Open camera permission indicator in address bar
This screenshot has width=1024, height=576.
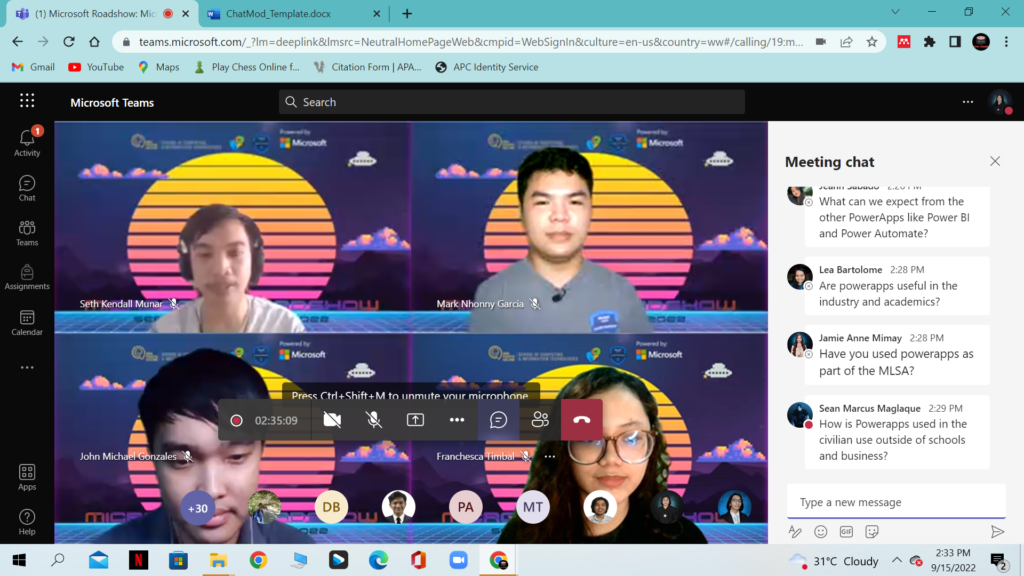pyautogui.click(x=821, y=42)
